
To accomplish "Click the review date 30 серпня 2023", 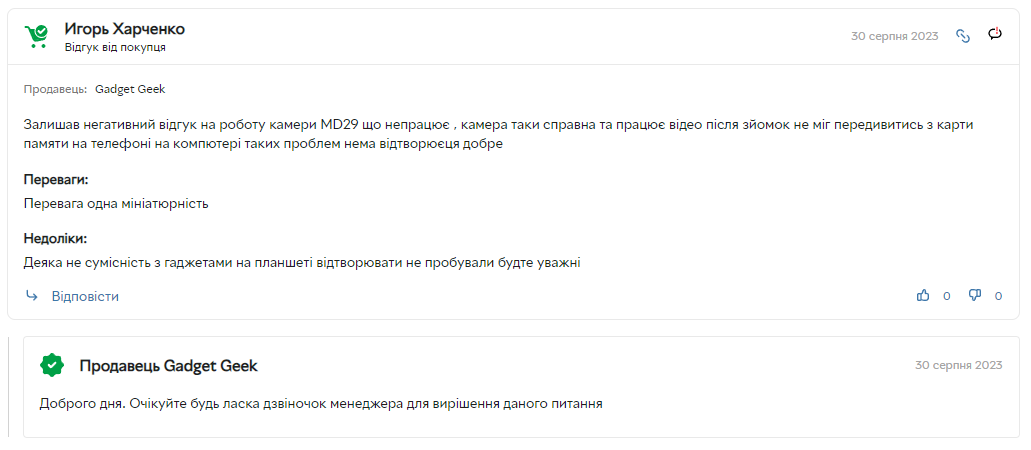I will (894, 36).
